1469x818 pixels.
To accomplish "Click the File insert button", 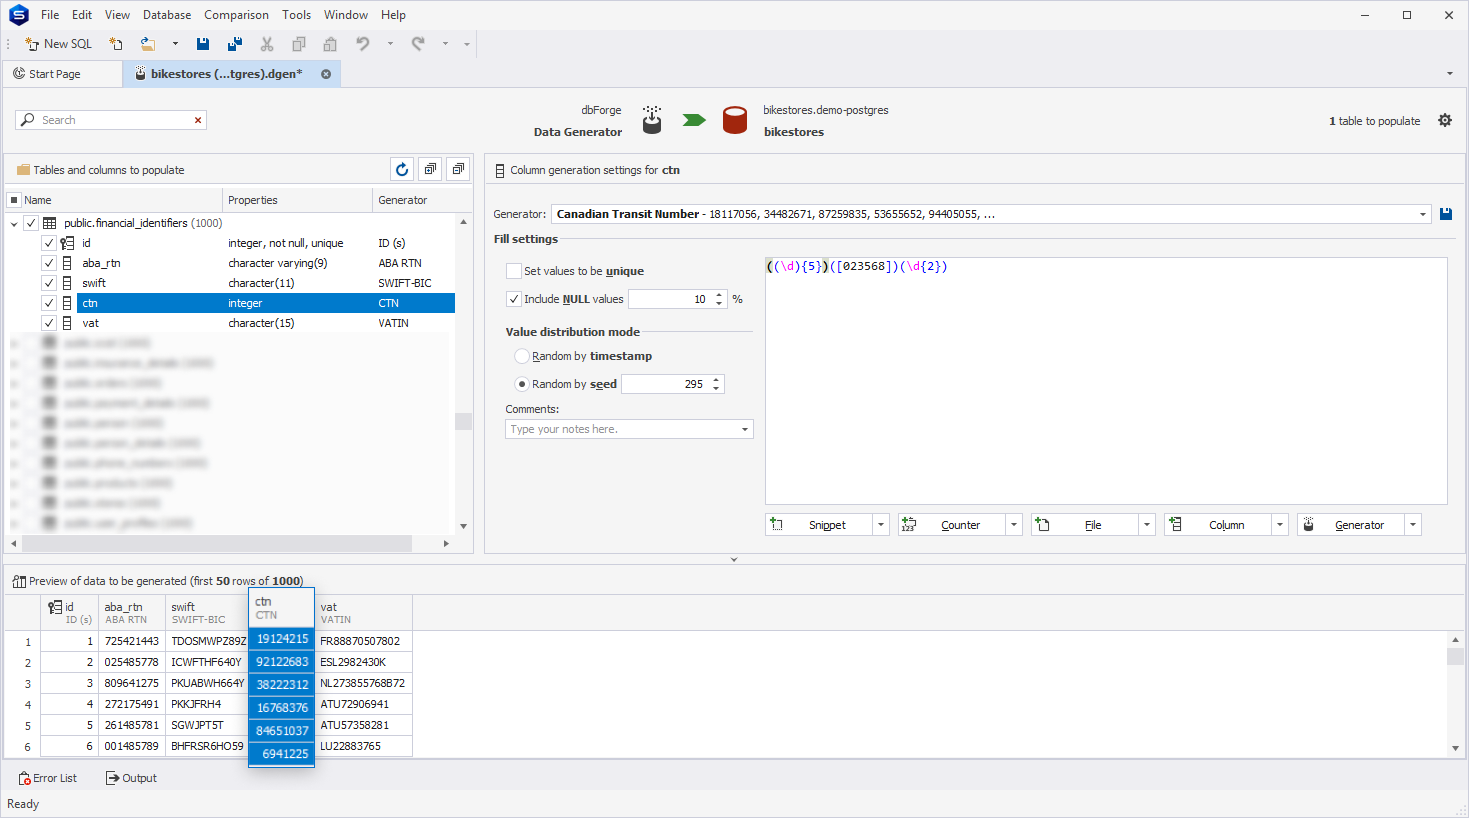I will click(x=1085, y=525).
